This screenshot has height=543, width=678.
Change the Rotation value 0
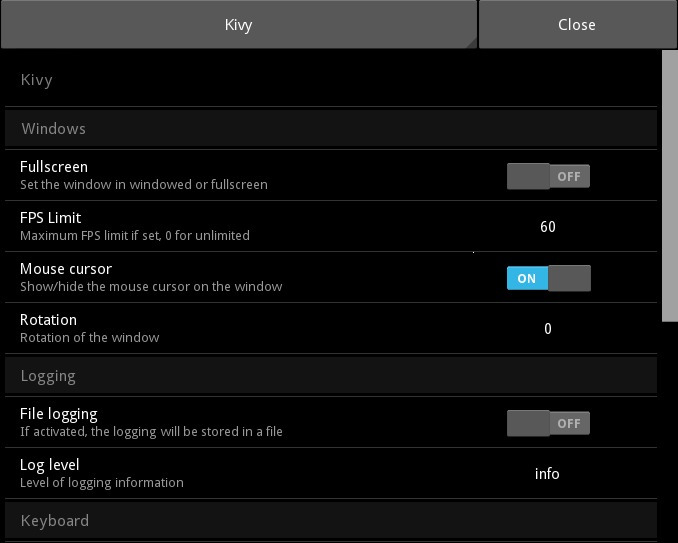547,329
